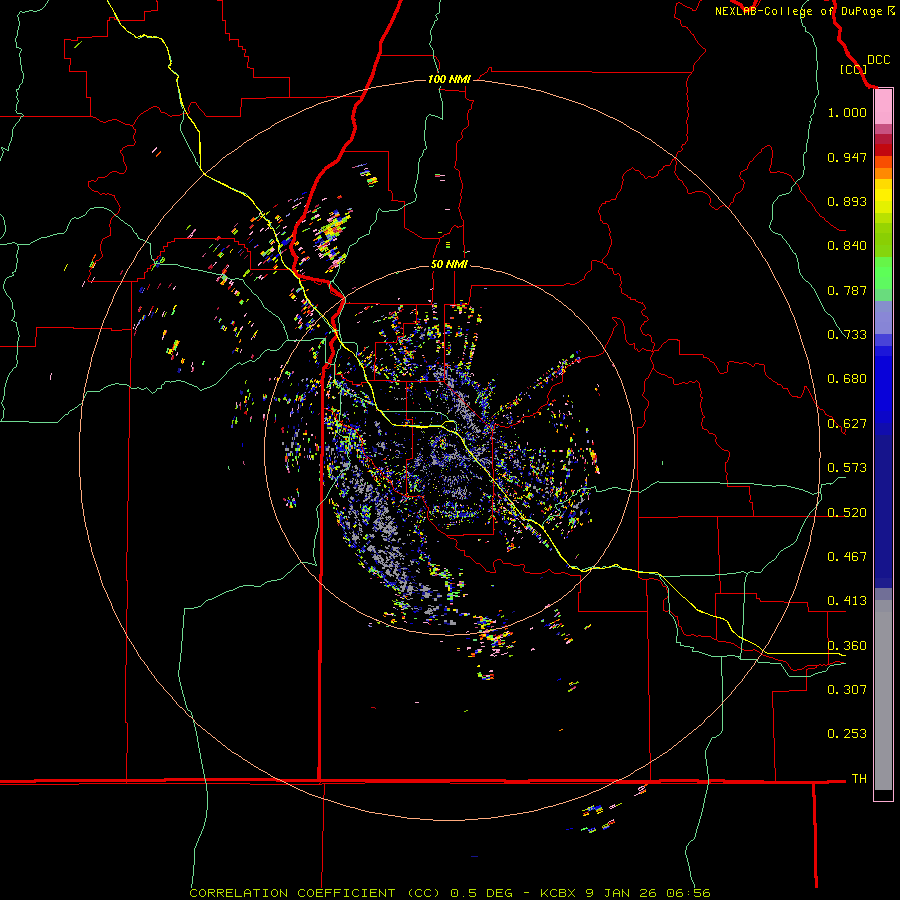Pick the light pink color bar segment
This screenshot has height=900, width=900.
click(x=883, y=107)
